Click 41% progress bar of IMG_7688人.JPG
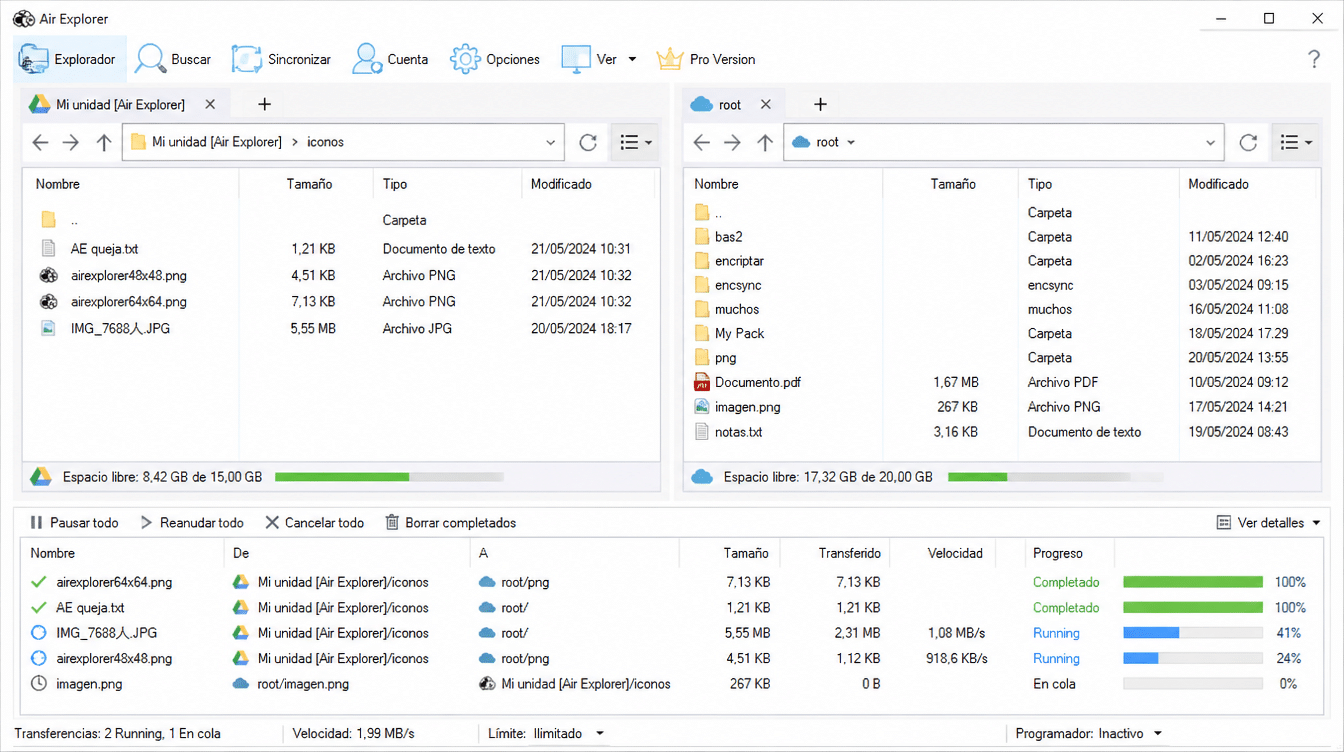This screenshot has width=1344, height=752. point(1193,633)
